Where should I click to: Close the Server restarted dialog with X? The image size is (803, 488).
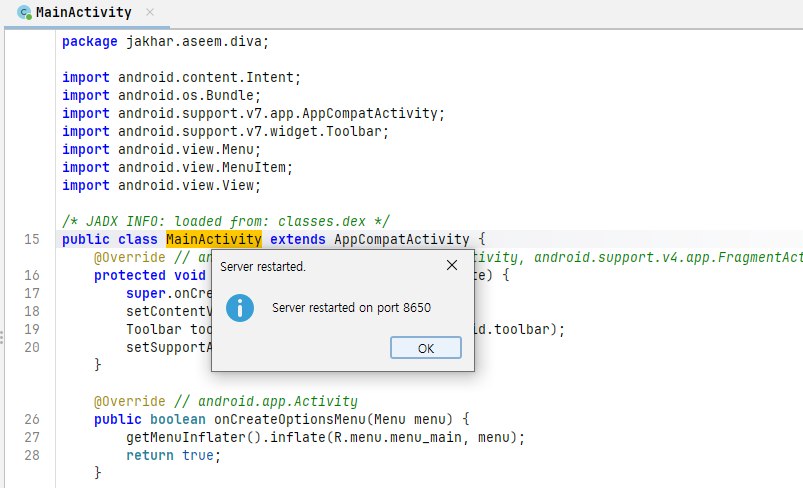452,265
